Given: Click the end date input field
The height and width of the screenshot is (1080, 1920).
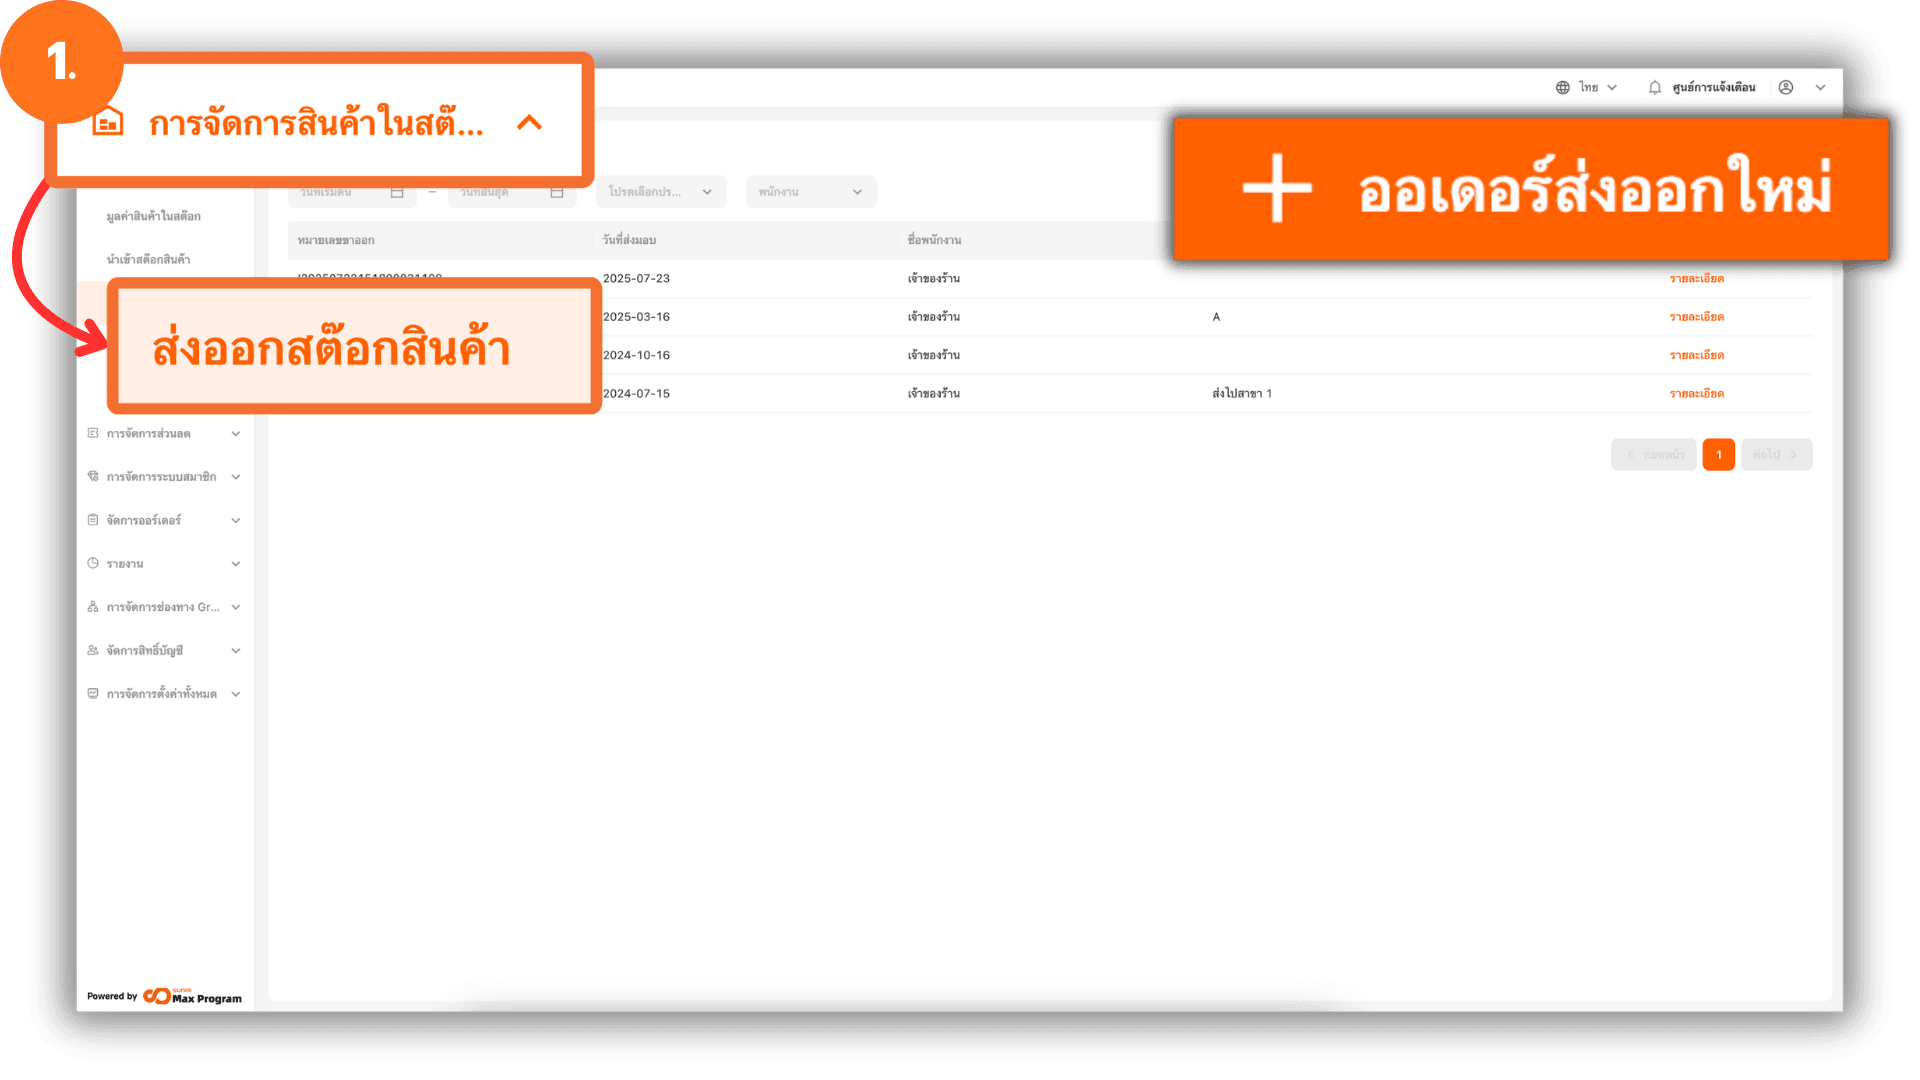Looking at the screenshot, I should (x=505, y=192).
